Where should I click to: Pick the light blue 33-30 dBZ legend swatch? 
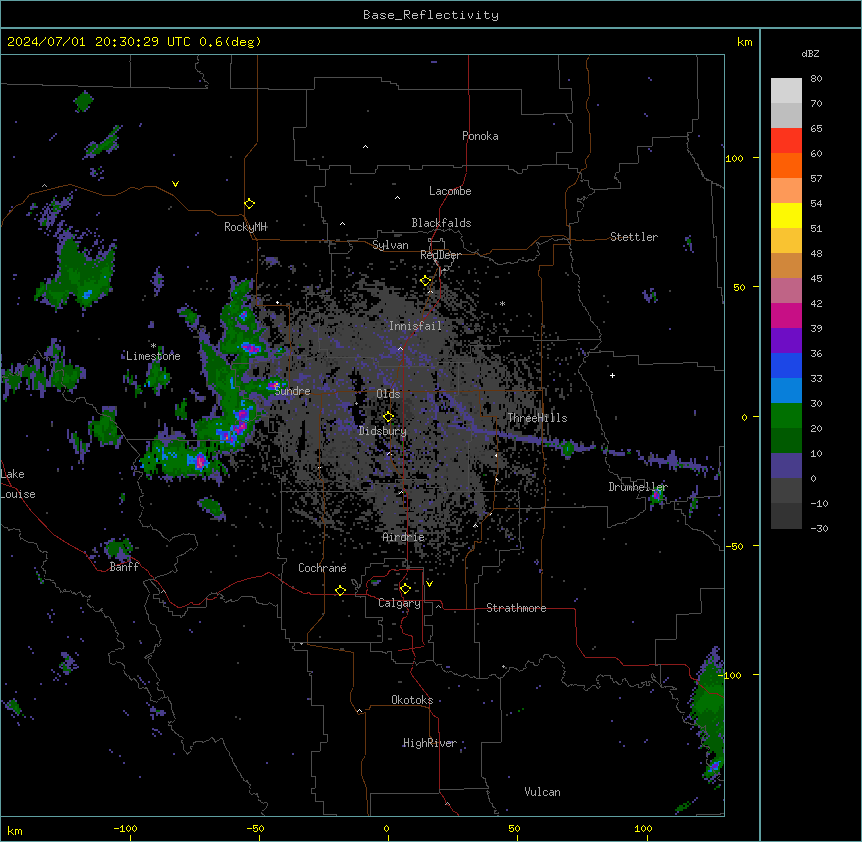tap(786, 391)
